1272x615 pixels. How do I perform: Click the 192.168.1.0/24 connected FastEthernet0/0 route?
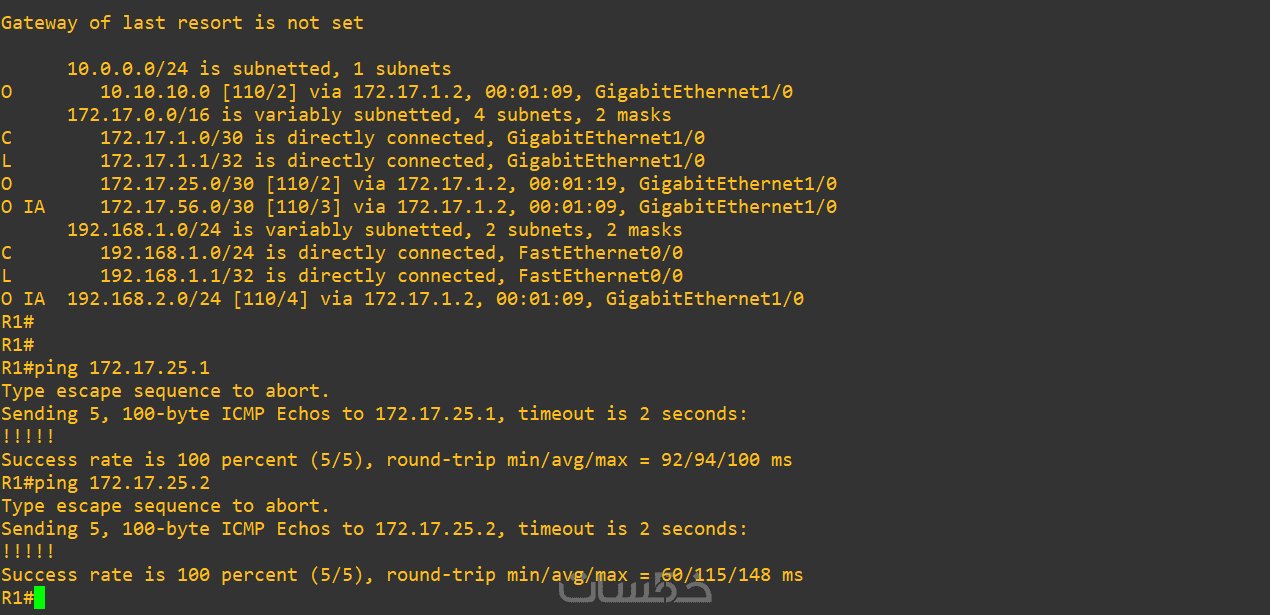(390, 253)
